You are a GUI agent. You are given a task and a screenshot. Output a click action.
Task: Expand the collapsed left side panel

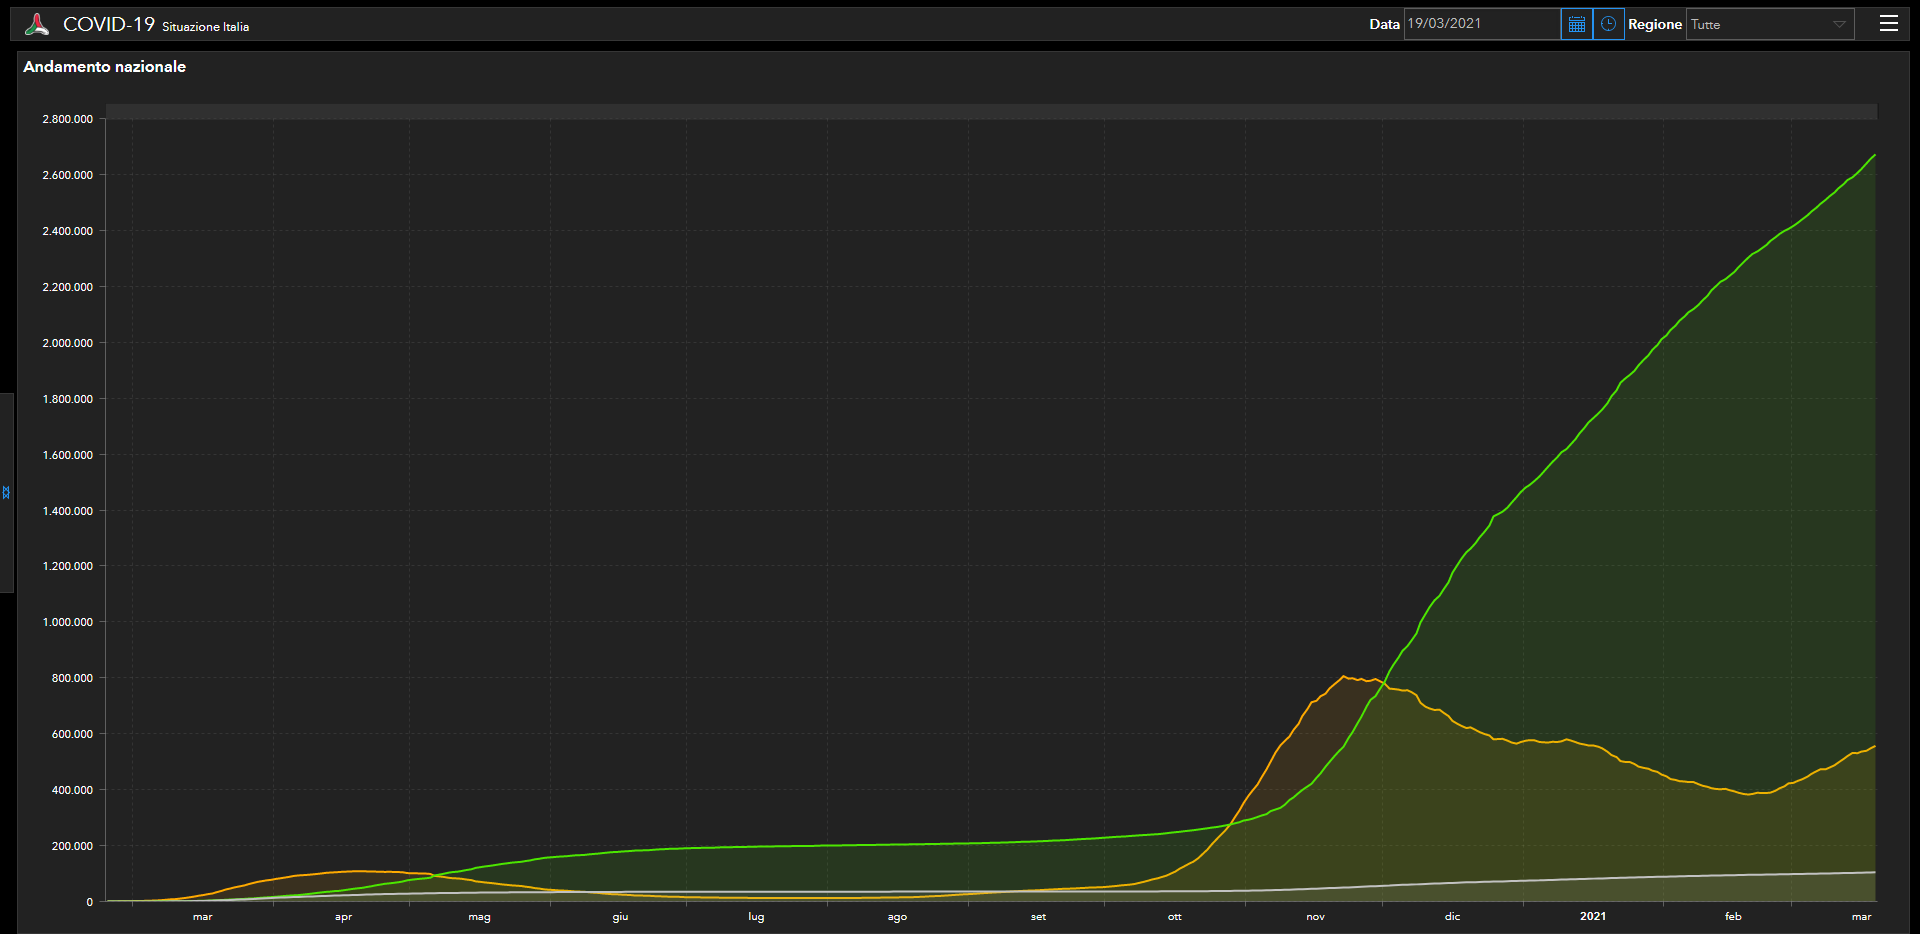point(6,492)
